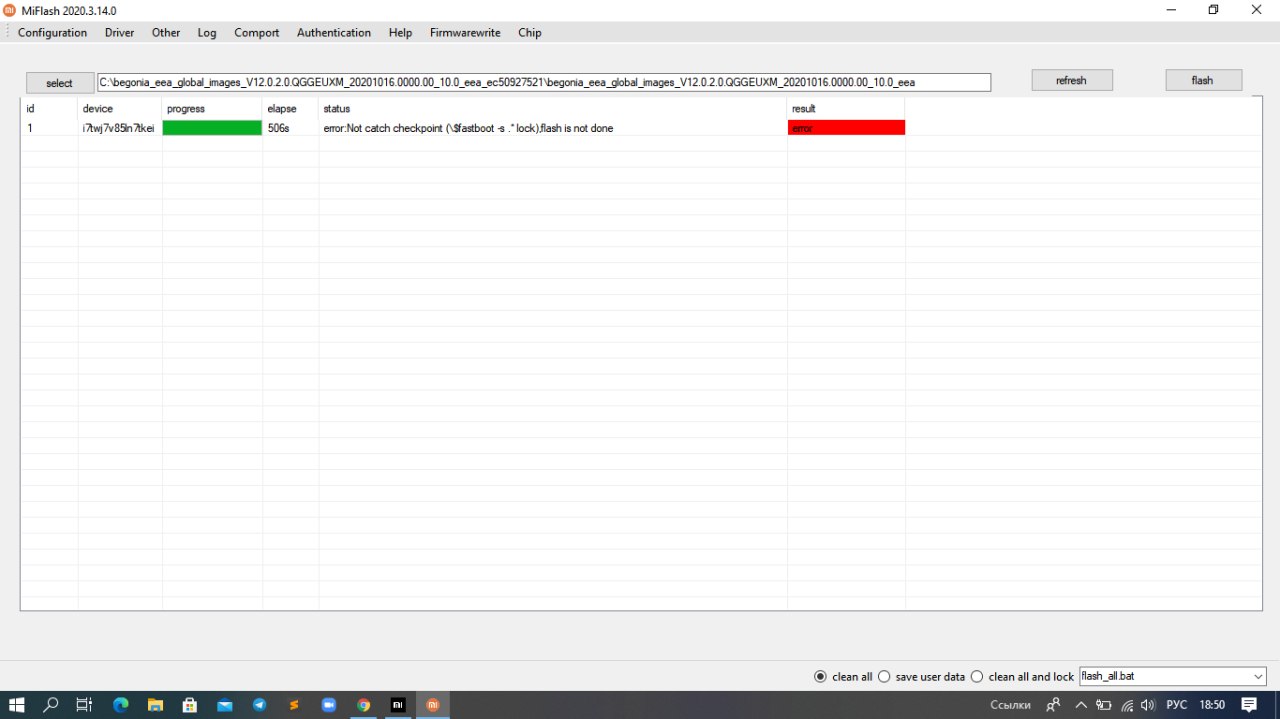Switch to the orange MiFlash taskbar icon
Image resolution: width=1280 pixels, height=719 pixels.
432,704
